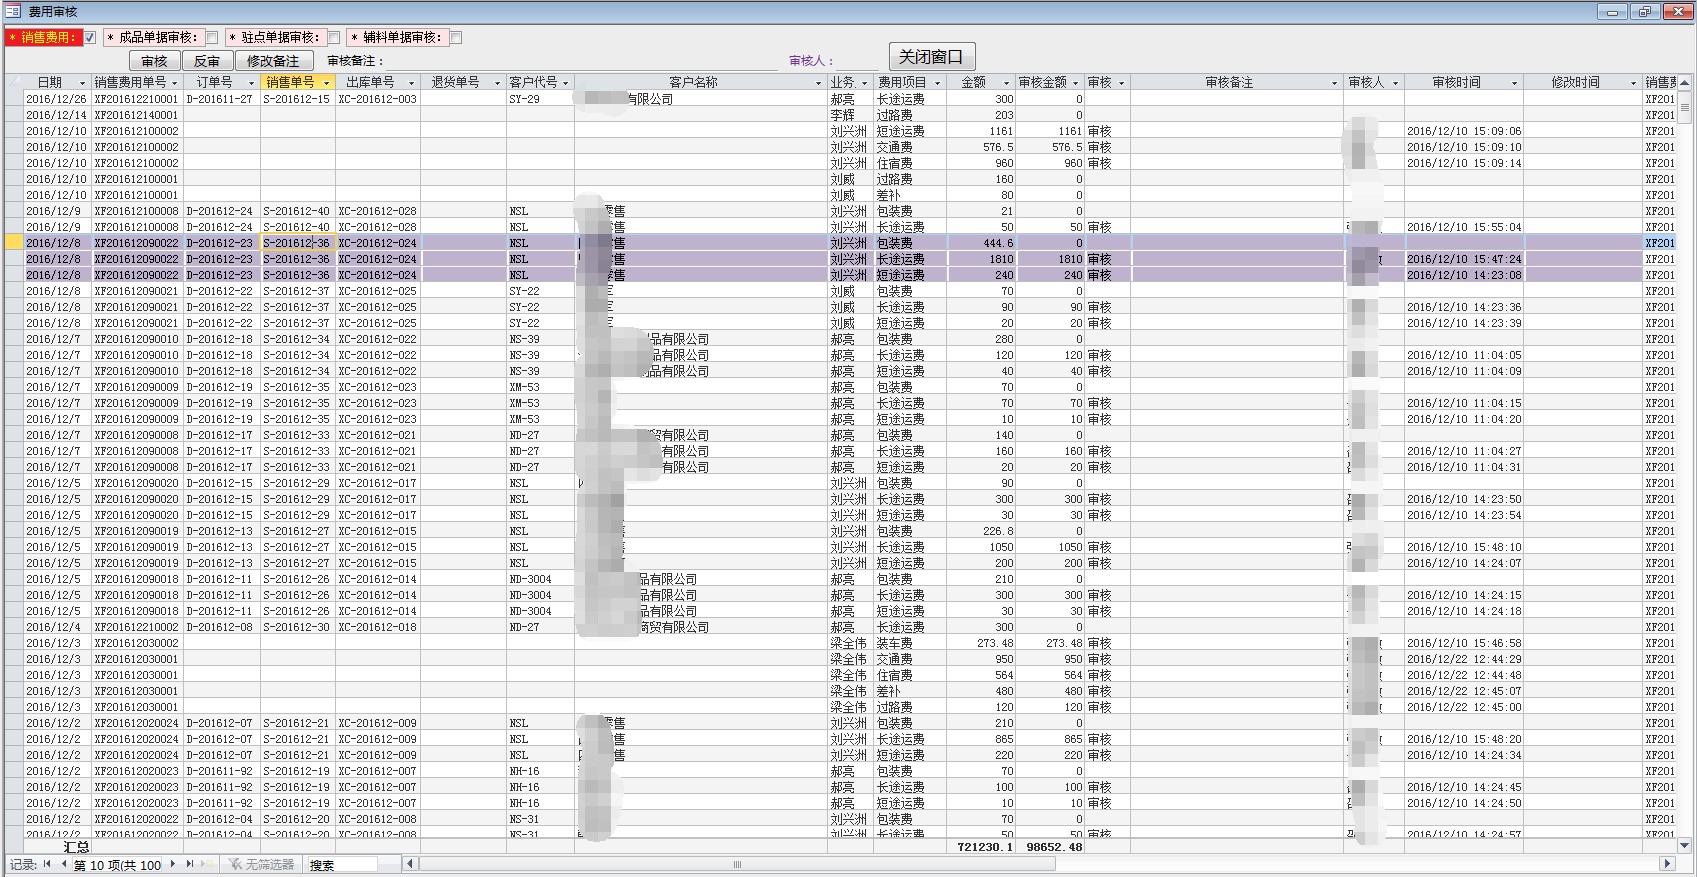Open the 客户名称 column filter dropdown
The height and width of the screenshot is (877, 1697).
click(819, 83)
